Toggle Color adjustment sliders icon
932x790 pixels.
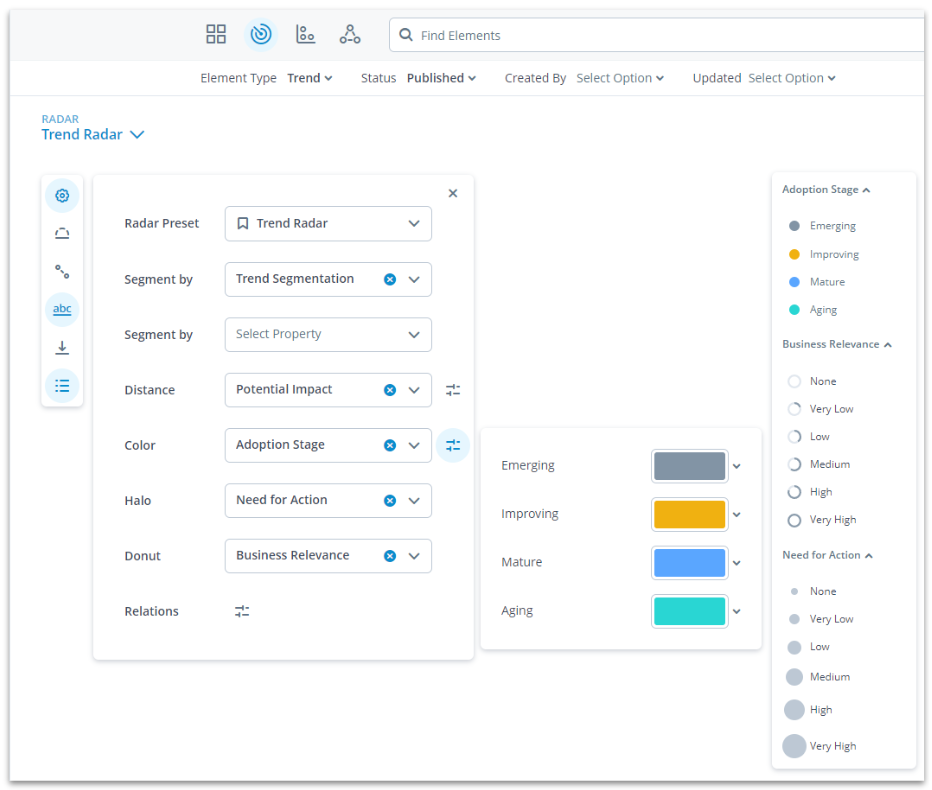(453, 445)
